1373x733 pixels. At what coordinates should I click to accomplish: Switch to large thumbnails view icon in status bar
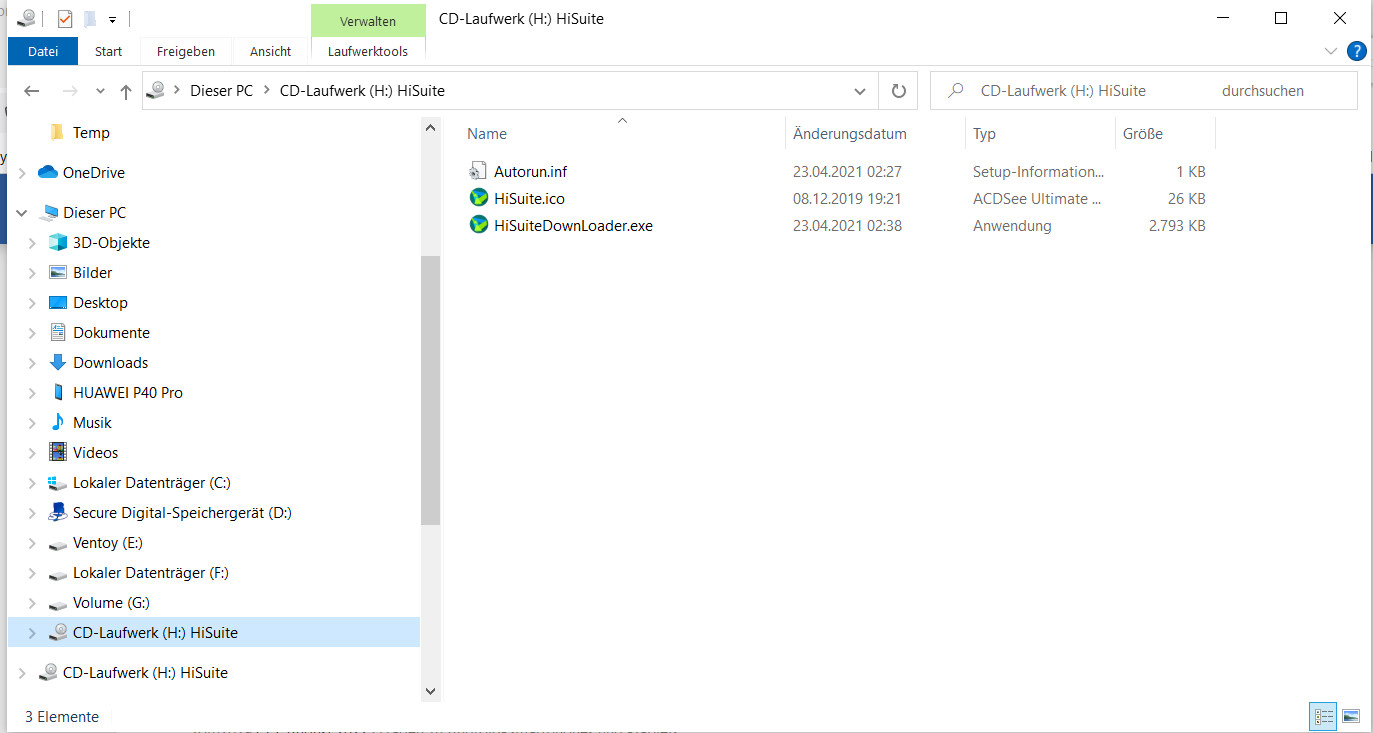(1351, 716)
